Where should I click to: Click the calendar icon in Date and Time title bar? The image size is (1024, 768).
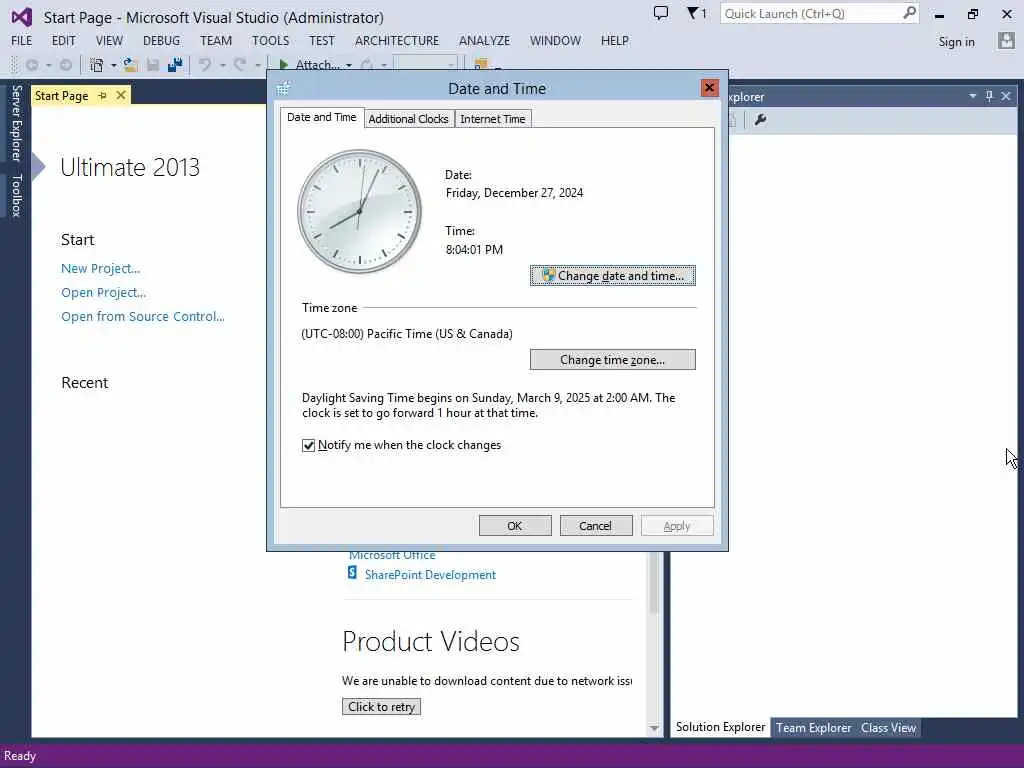[283, 88]
